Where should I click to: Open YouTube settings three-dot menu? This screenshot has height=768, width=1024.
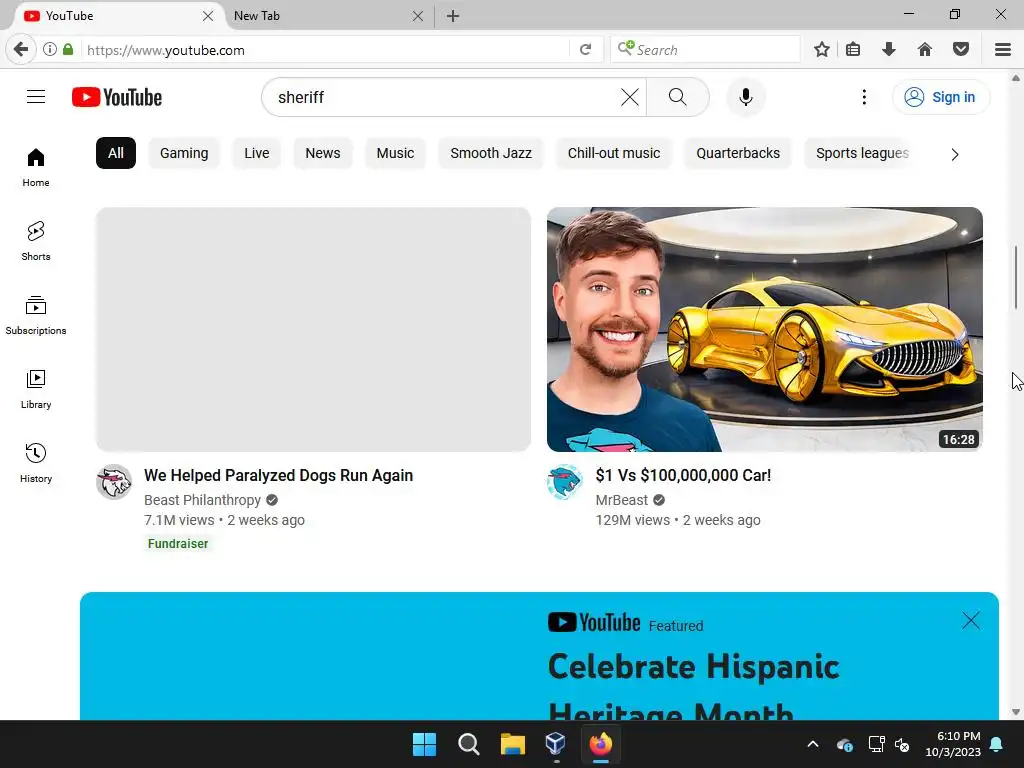tap(864, 97)
